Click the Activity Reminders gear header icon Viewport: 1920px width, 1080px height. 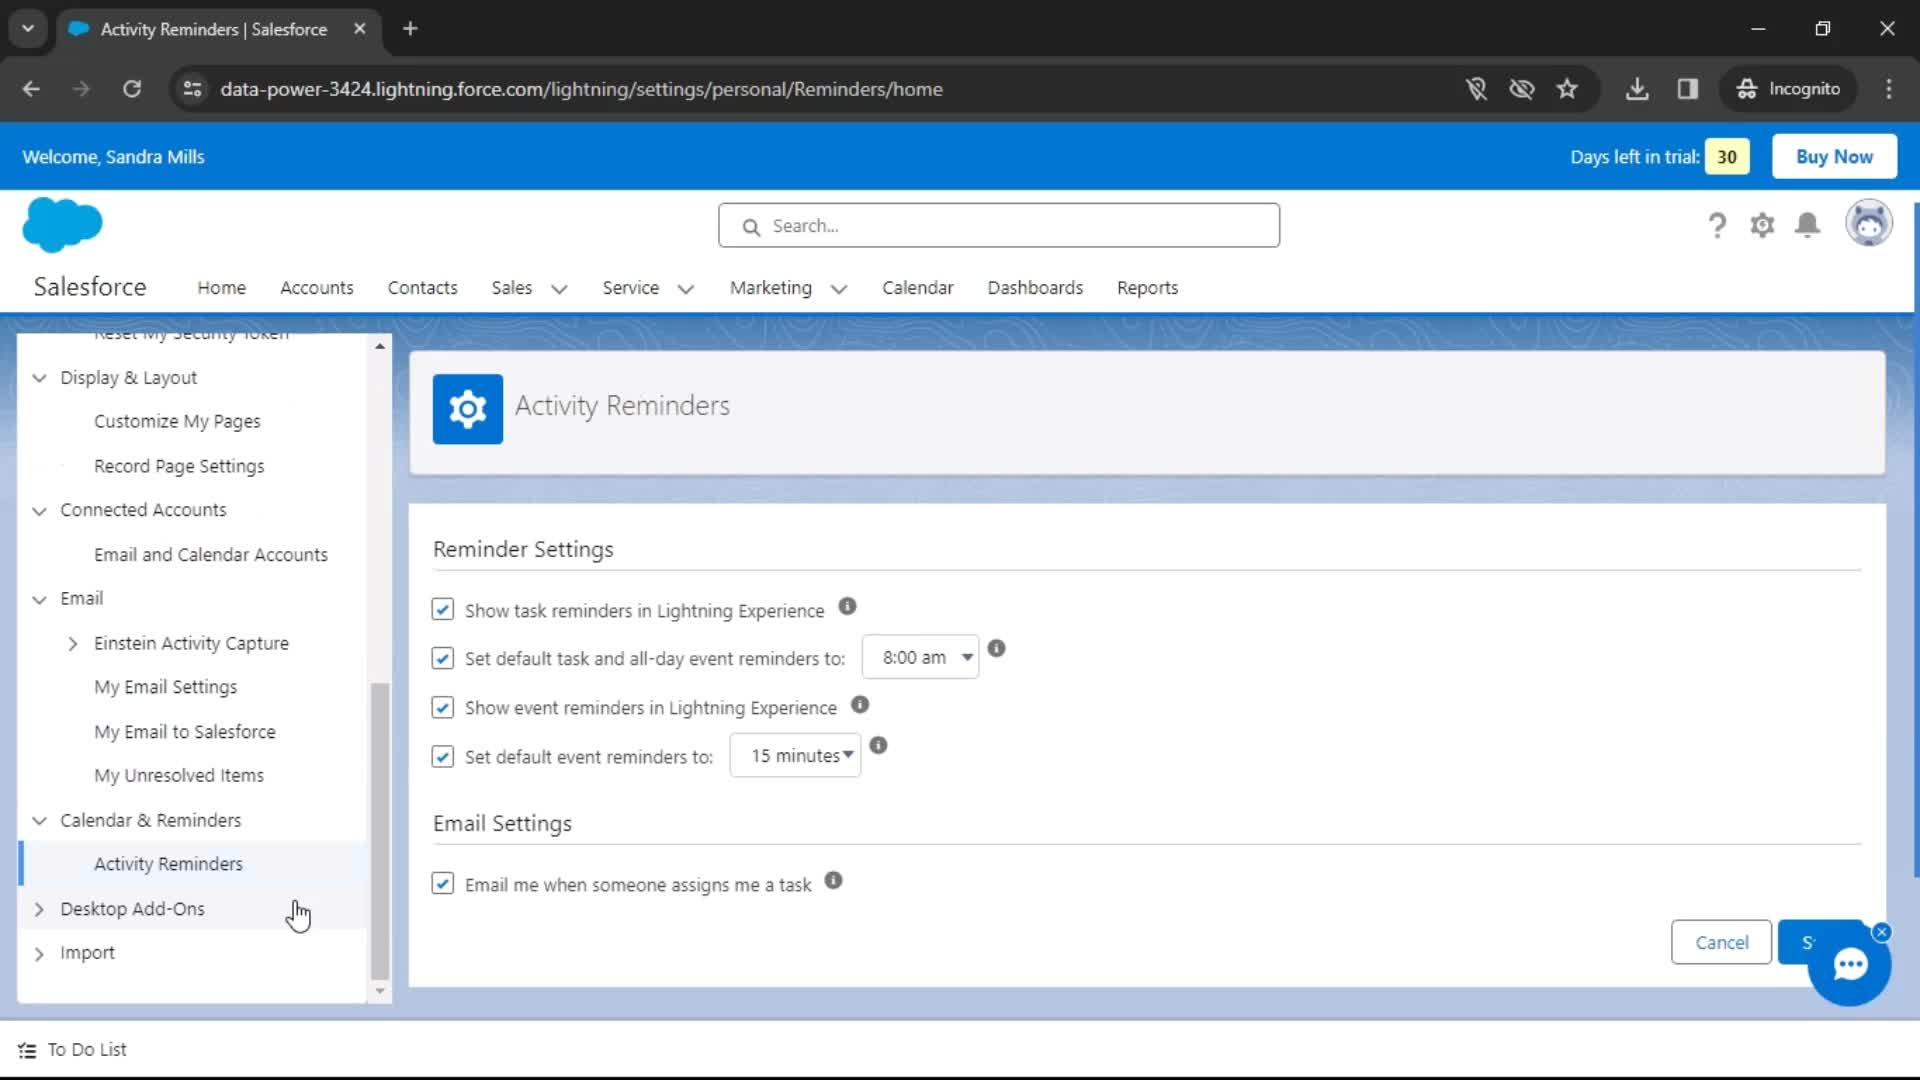(467, 409)
